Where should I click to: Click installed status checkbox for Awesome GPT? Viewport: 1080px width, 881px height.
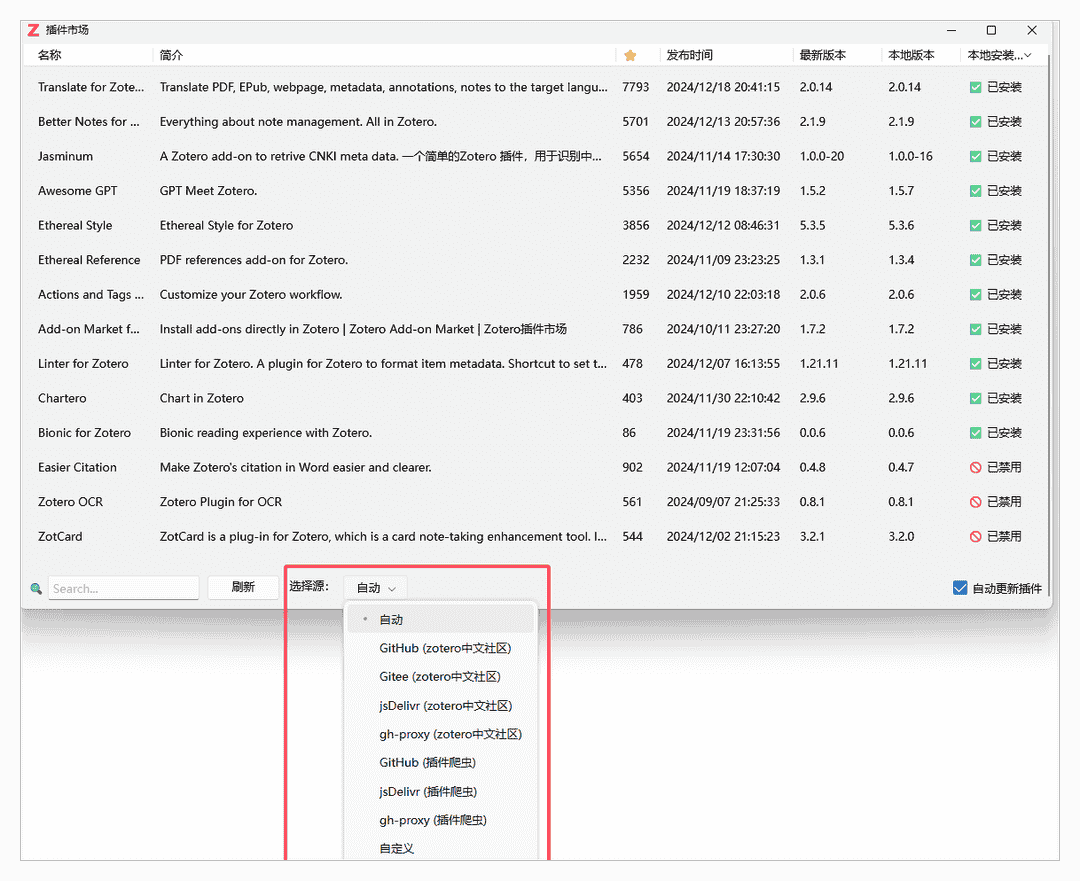[x=976, y=191]
